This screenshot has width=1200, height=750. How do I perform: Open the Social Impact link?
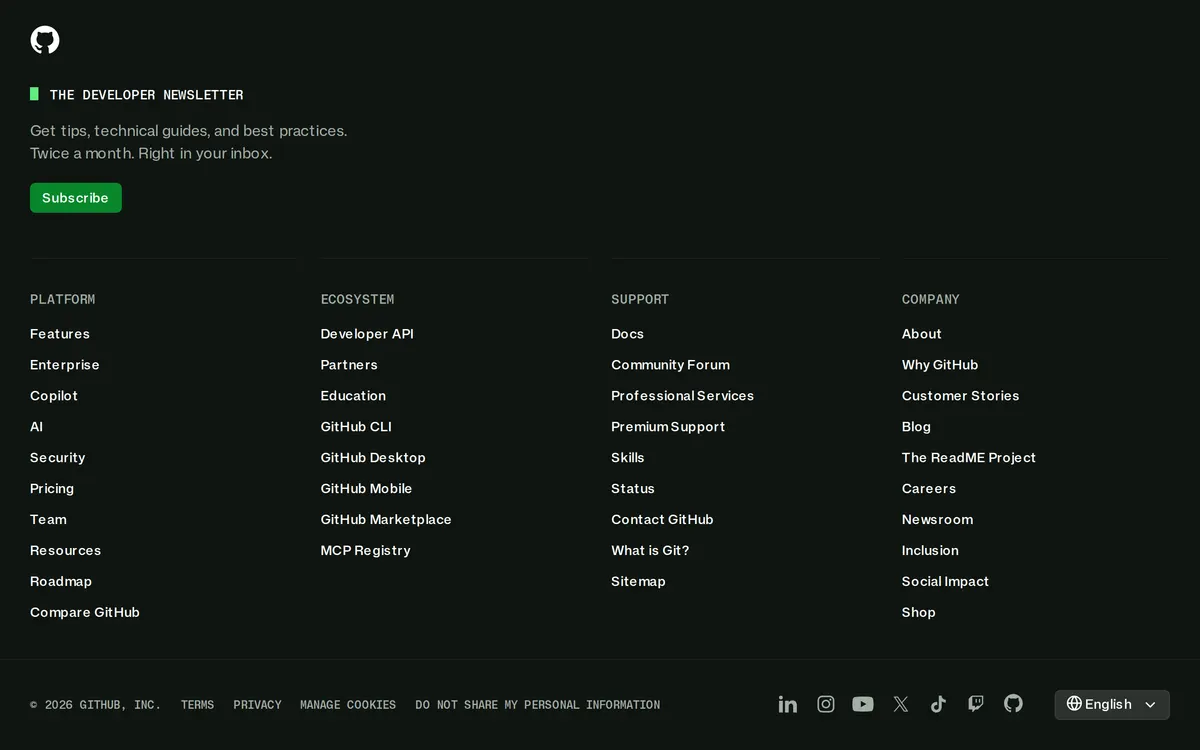click(x=945, y=582)
